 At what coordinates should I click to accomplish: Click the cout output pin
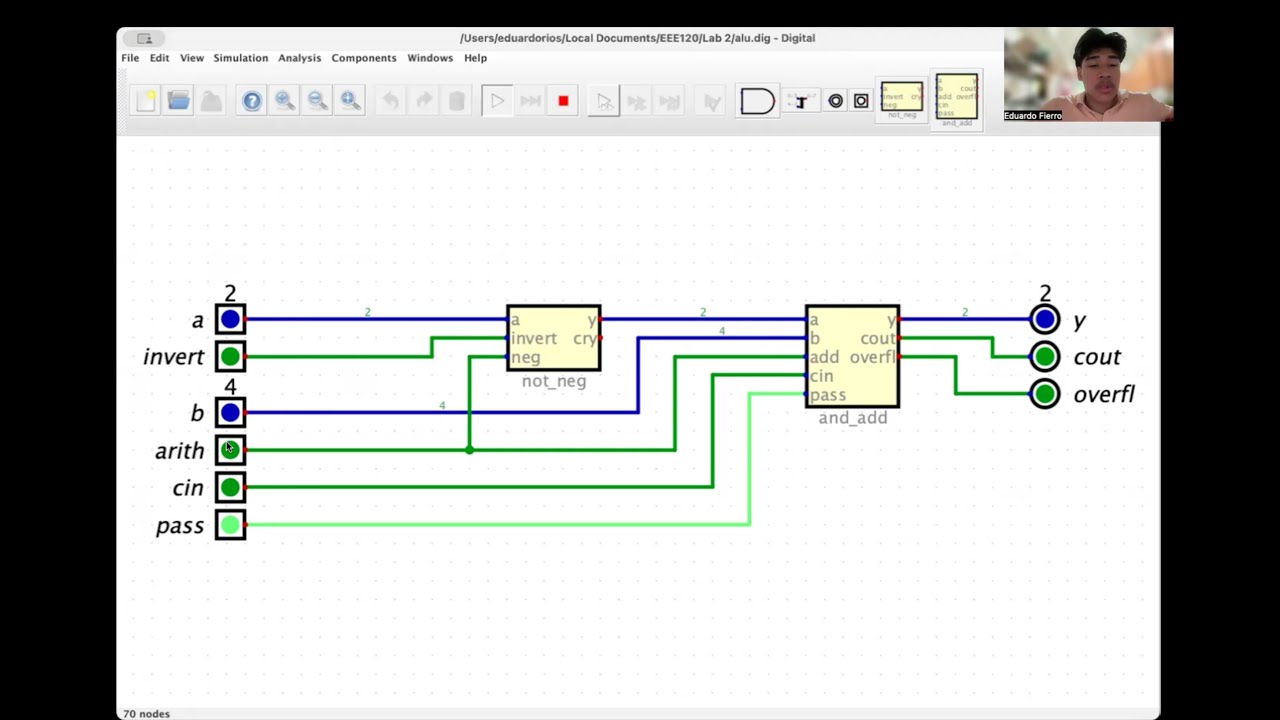(1045, 357)
